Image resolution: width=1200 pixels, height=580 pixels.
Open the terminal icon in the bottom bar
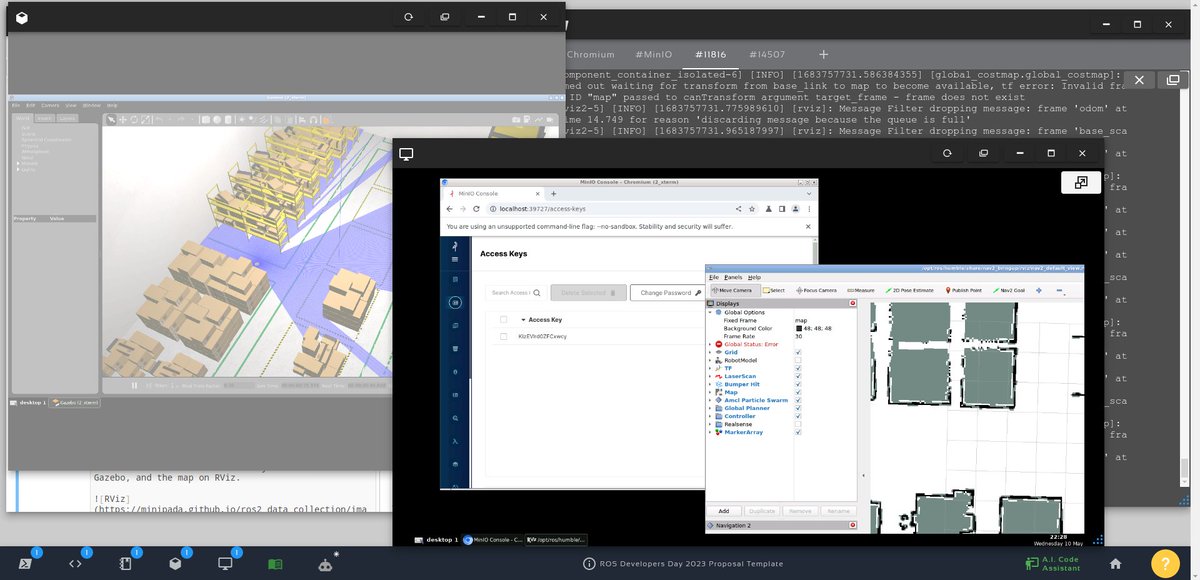pyautogui.click(x=25, y=564)
